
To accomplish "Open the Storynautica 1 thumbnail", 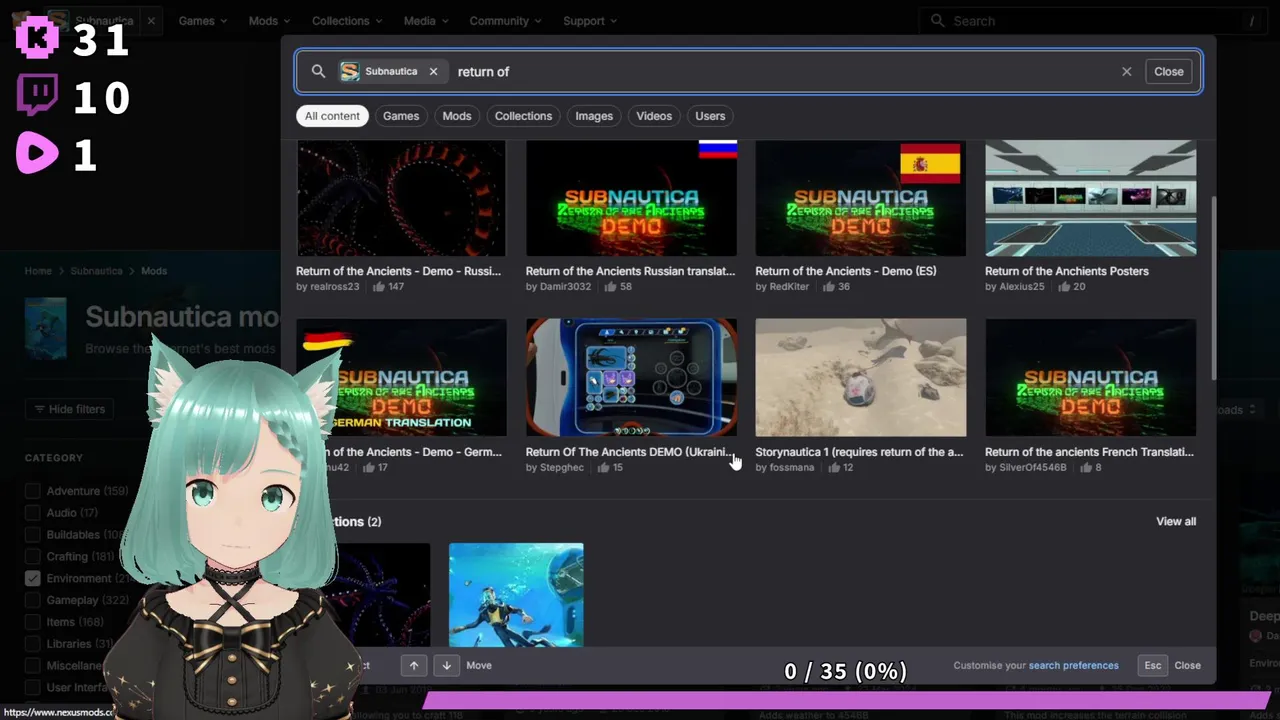I will pyautogui.click(x=860, y=377).
